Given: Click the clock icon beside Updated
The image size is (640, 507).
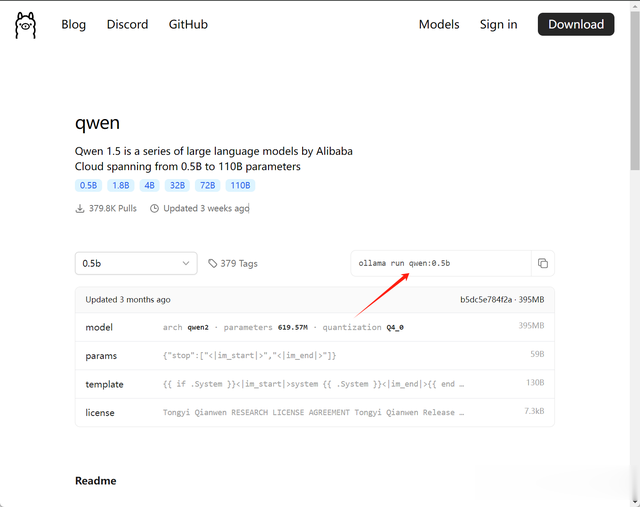Looking at the screenshot, I should [x=154, y=209].
